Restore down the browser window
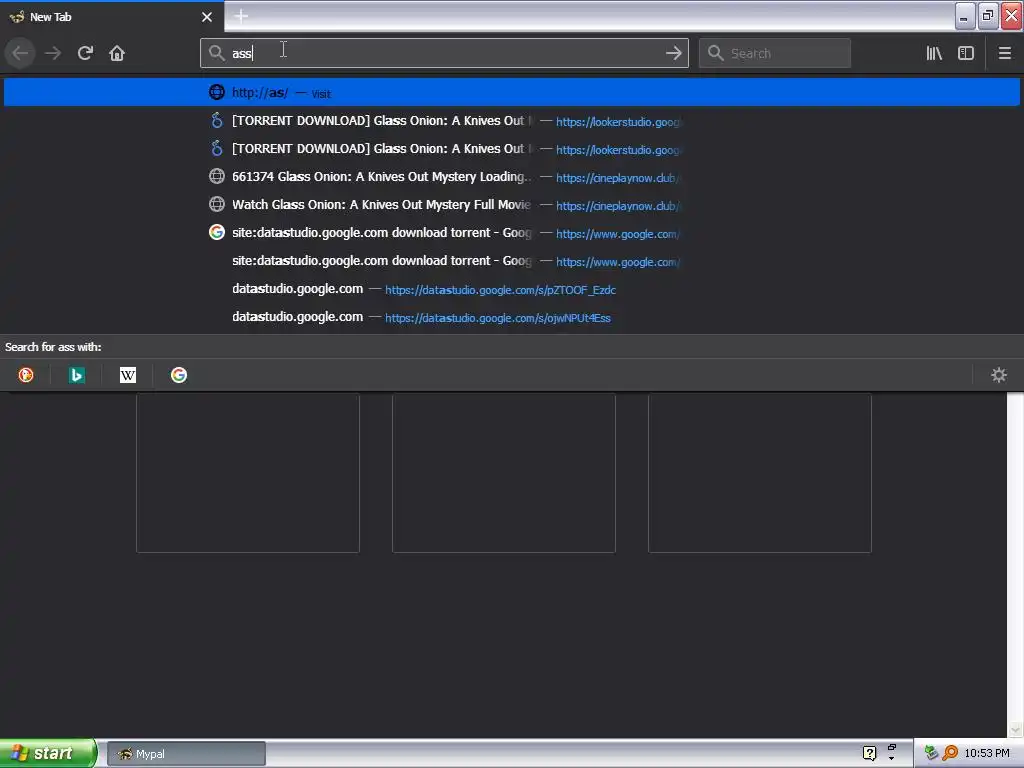 [988, 16]
